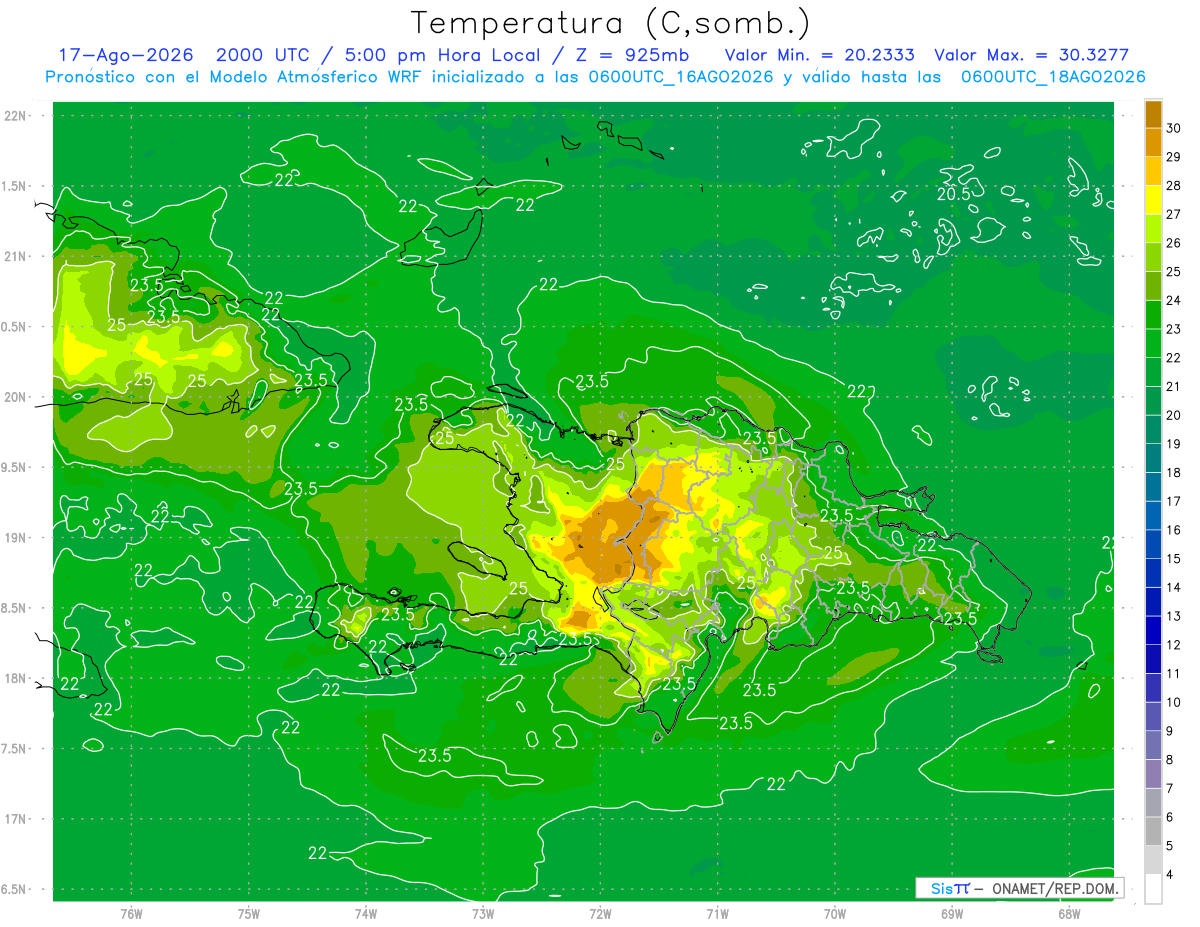Click the '22N' latitude axis label
Viewport: 1200px width, 927px height.
click(x=15, y=116)
